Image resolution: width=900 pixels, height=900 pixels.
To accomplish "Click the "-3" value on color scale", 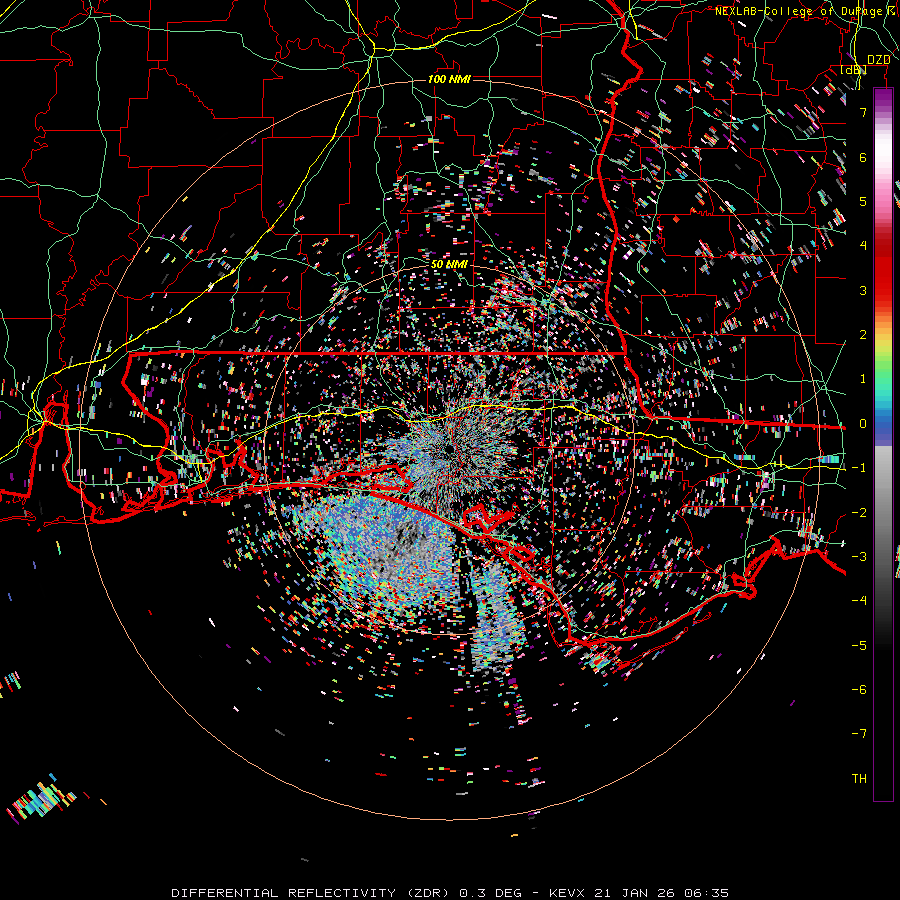I will pyautogui.click(x=859, y=557).
